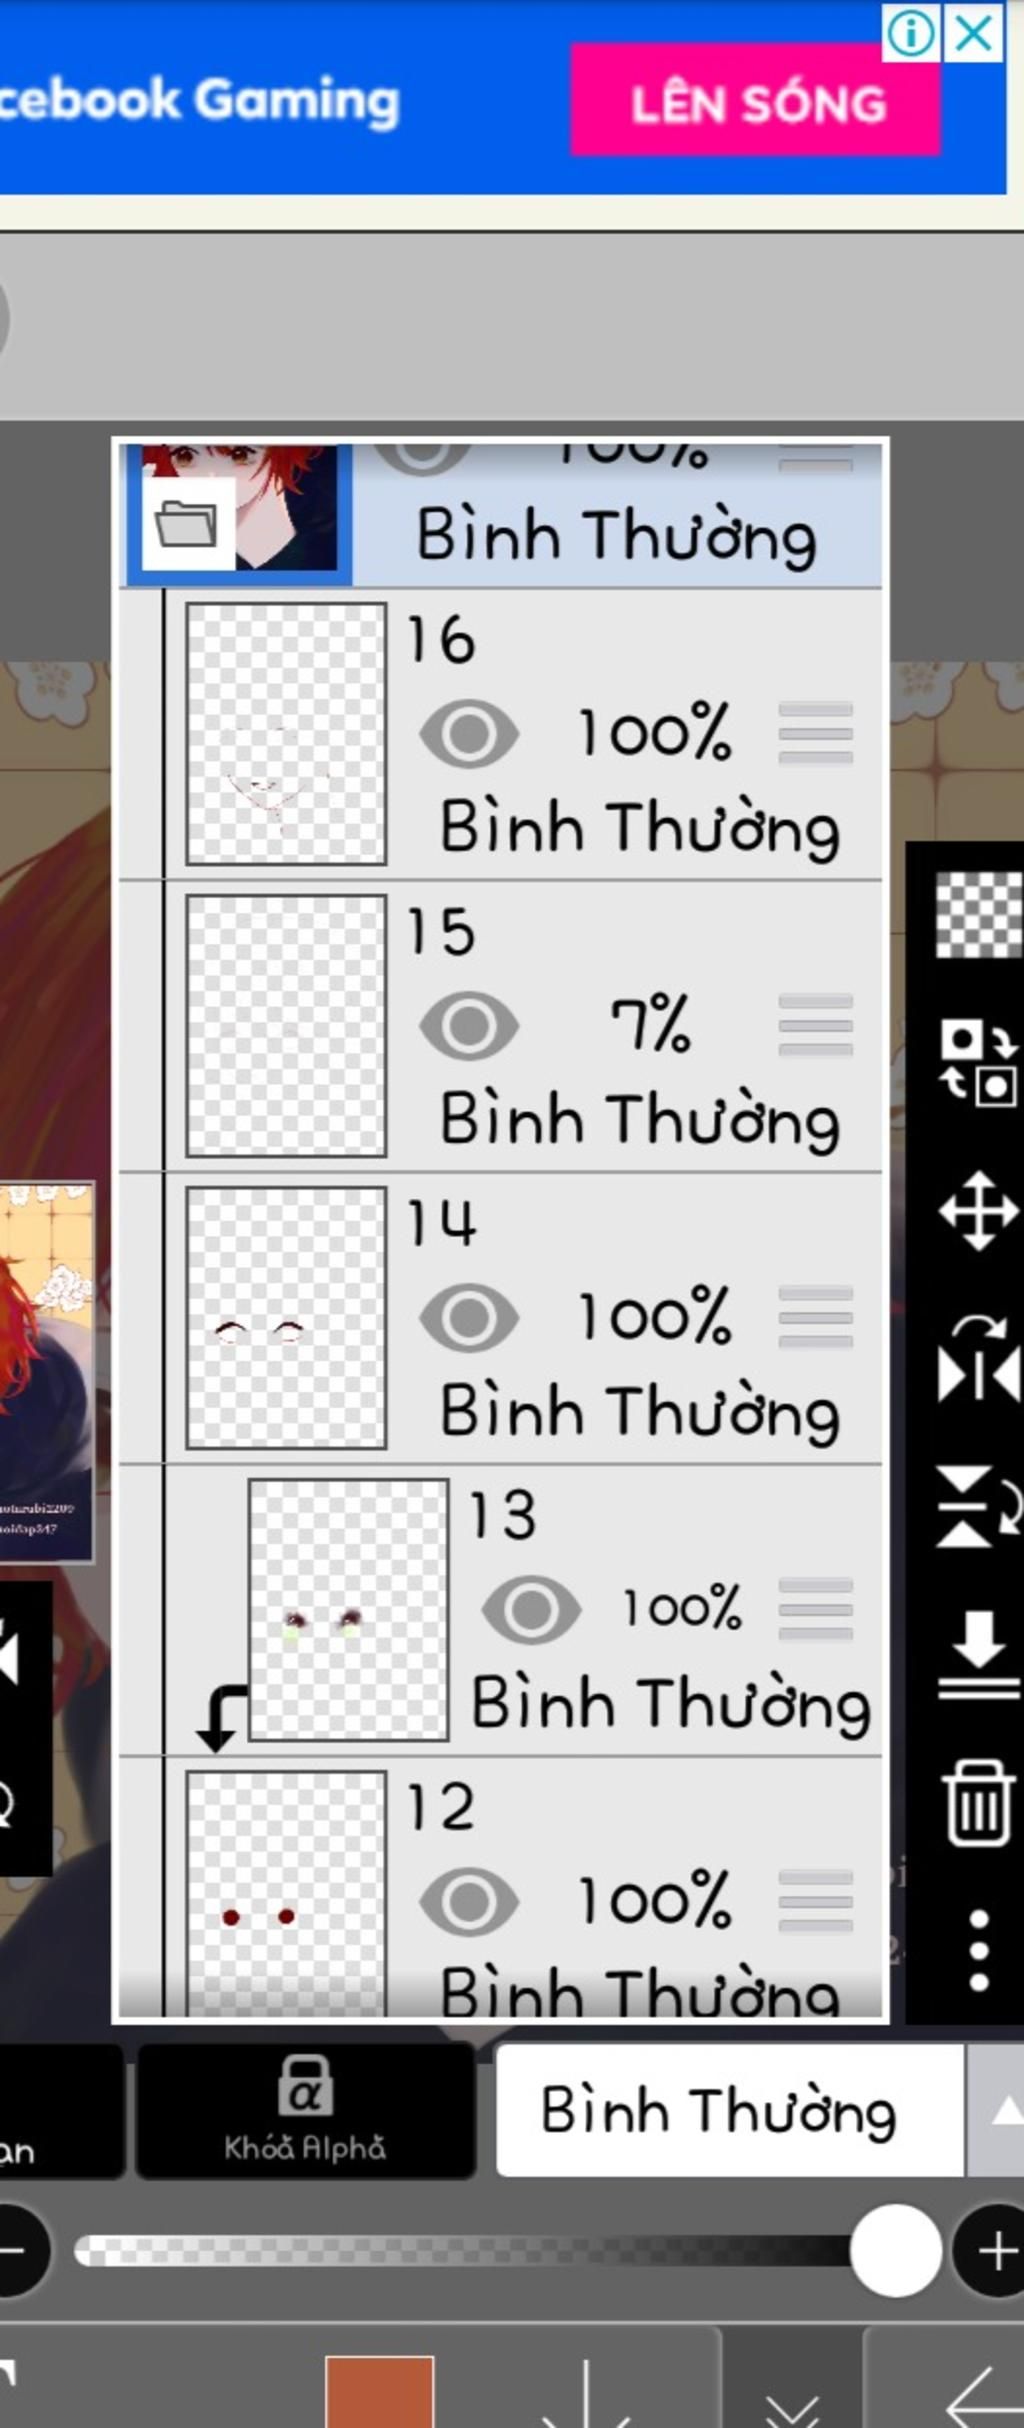Toggle visibility of layer 15
The height and width of the screenshot is (2428, 1024).
pyautogui.click(x=468, y=1026)
